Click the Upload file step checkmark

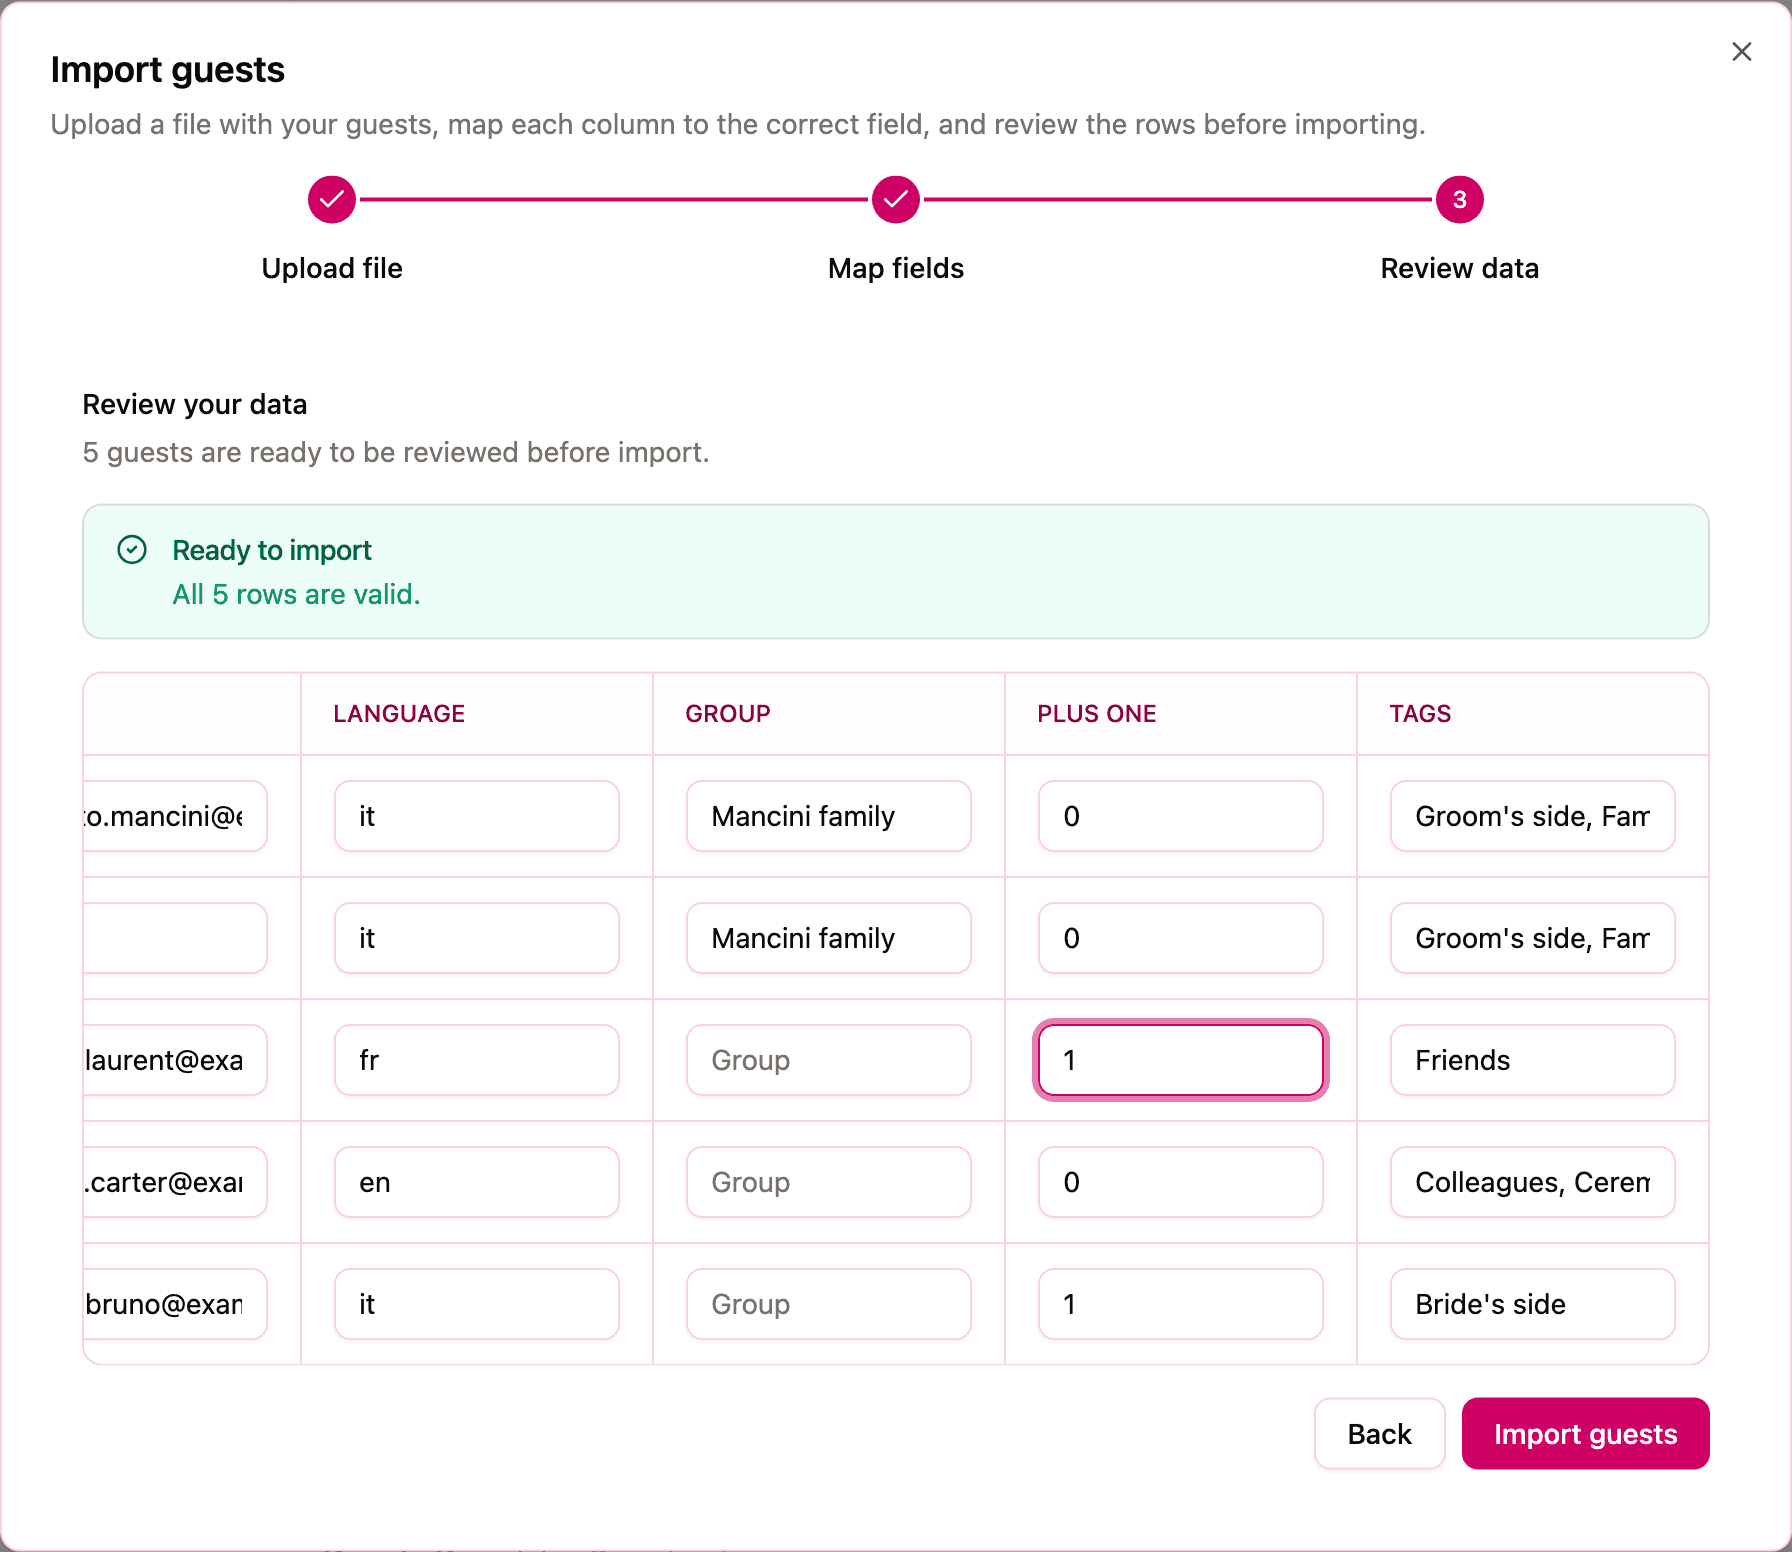tap(332, 200)
